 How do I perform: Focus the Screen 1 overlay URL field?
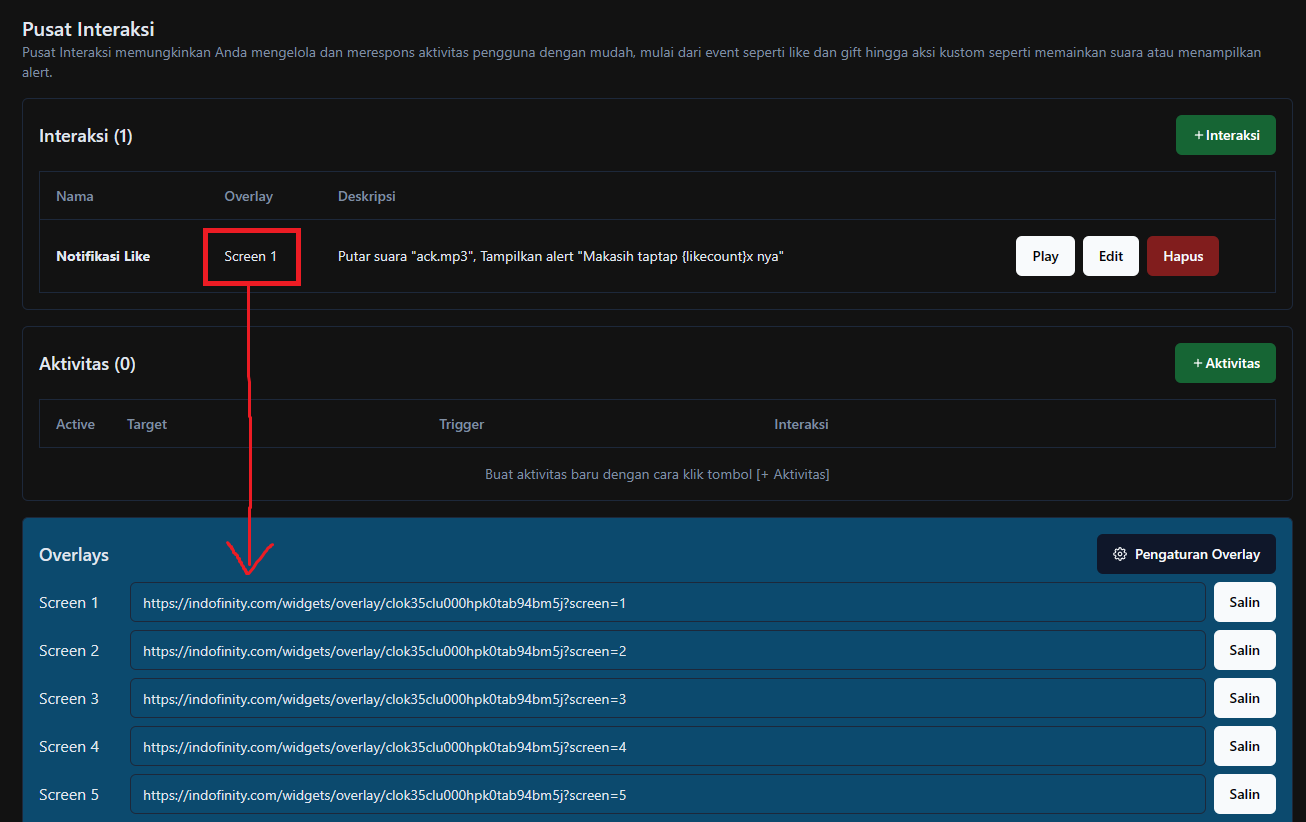point(667,603)
